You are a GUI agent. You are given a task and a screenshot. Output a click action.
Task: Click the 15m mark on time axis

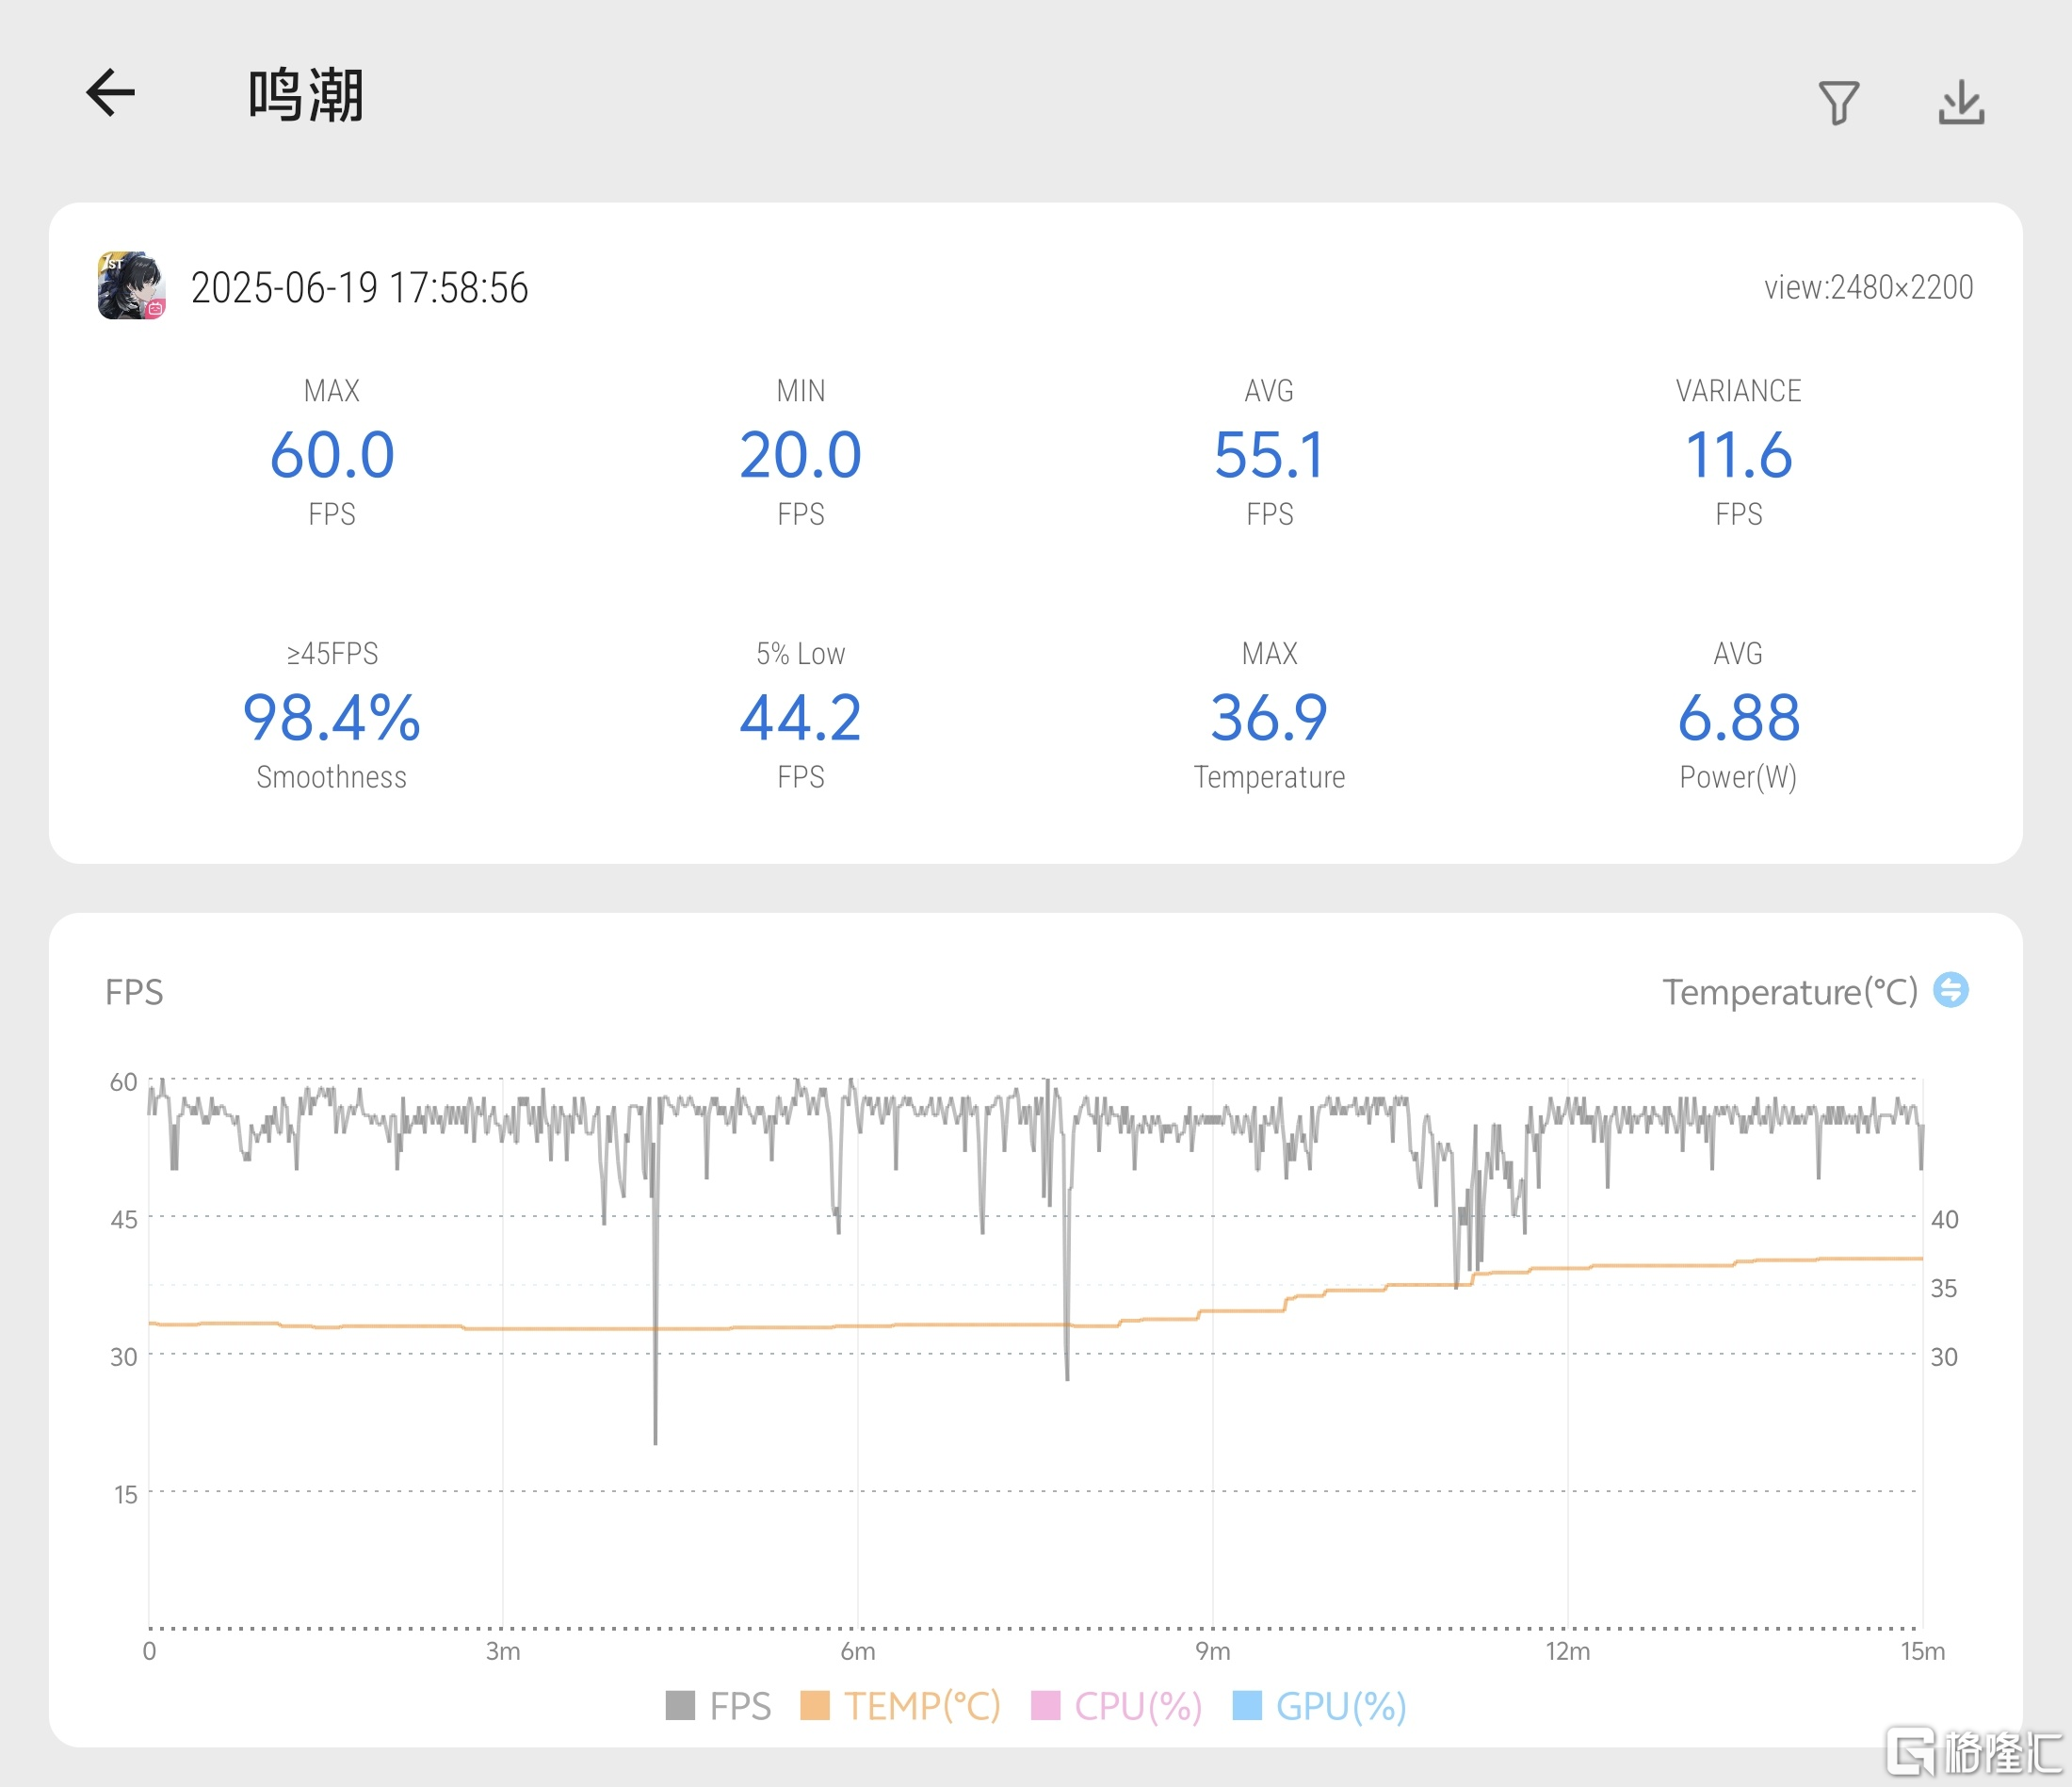point(1922,1651)
